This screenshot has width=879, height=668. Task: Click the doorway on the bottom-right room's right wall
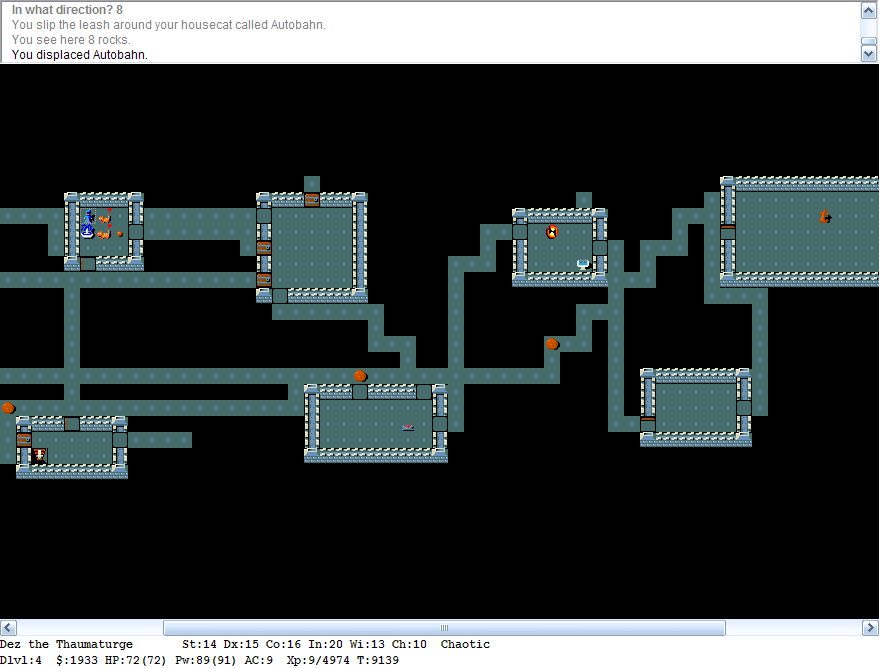coord(744,407)
